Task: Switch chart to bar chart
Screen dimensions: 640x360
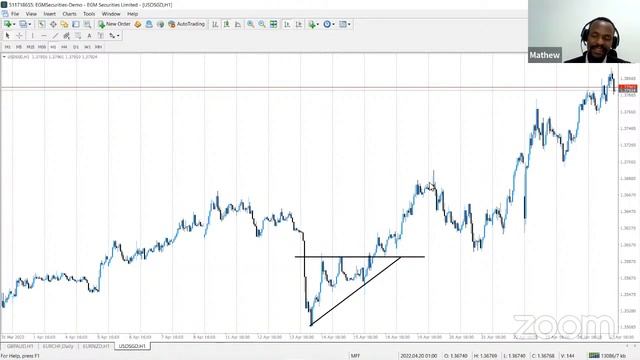Action: [215, 24]
